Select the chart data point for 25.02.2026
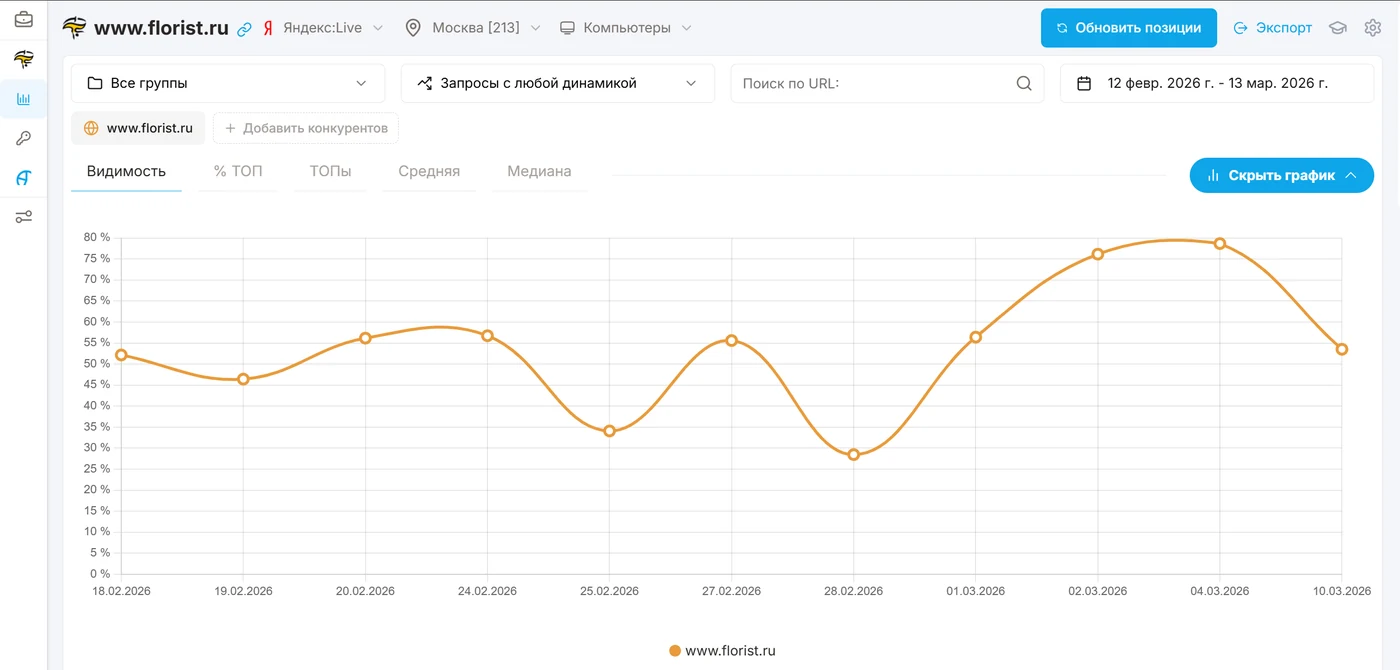Screen dimensions: 1400x670 pyautogui.click(x=609, y=431)
